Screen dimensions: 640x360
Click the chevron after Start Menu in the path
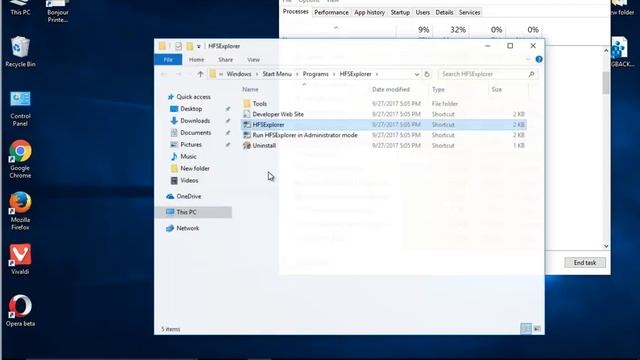[x=297, y=74]
